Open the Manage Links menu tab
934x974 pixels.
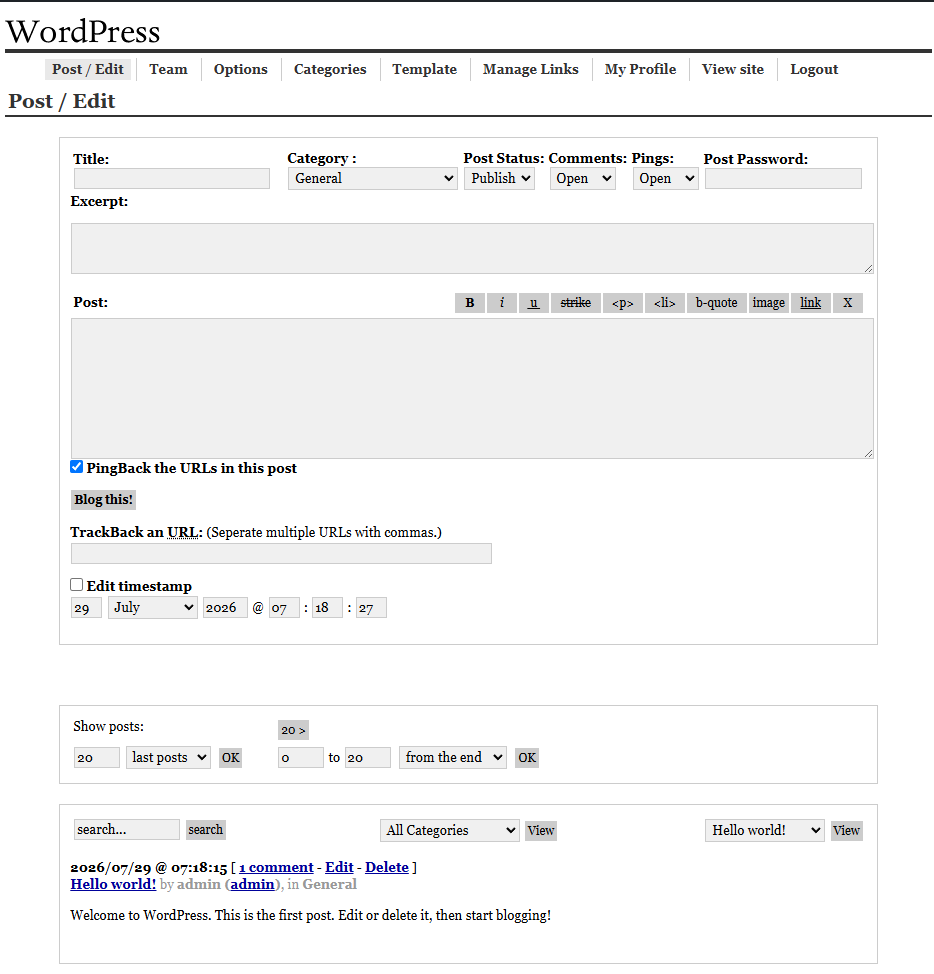530,69
